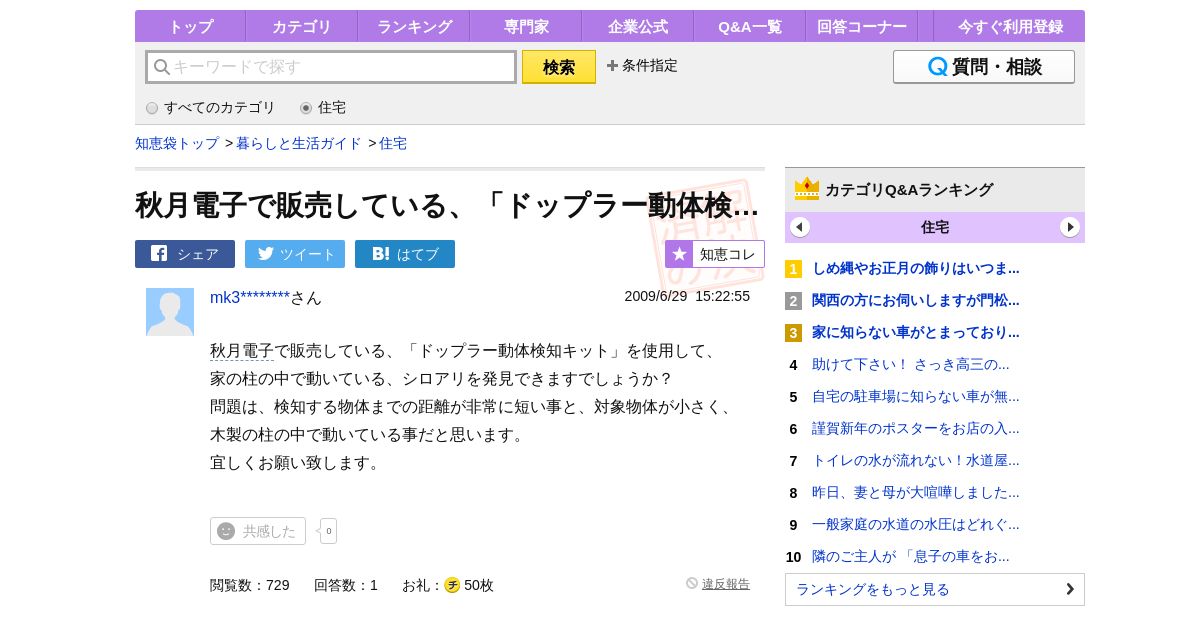Image resolution: width=1200 pixels, height=630 pixels.
Task: Click the magnifier icon in search box
Action: (162, 67)
